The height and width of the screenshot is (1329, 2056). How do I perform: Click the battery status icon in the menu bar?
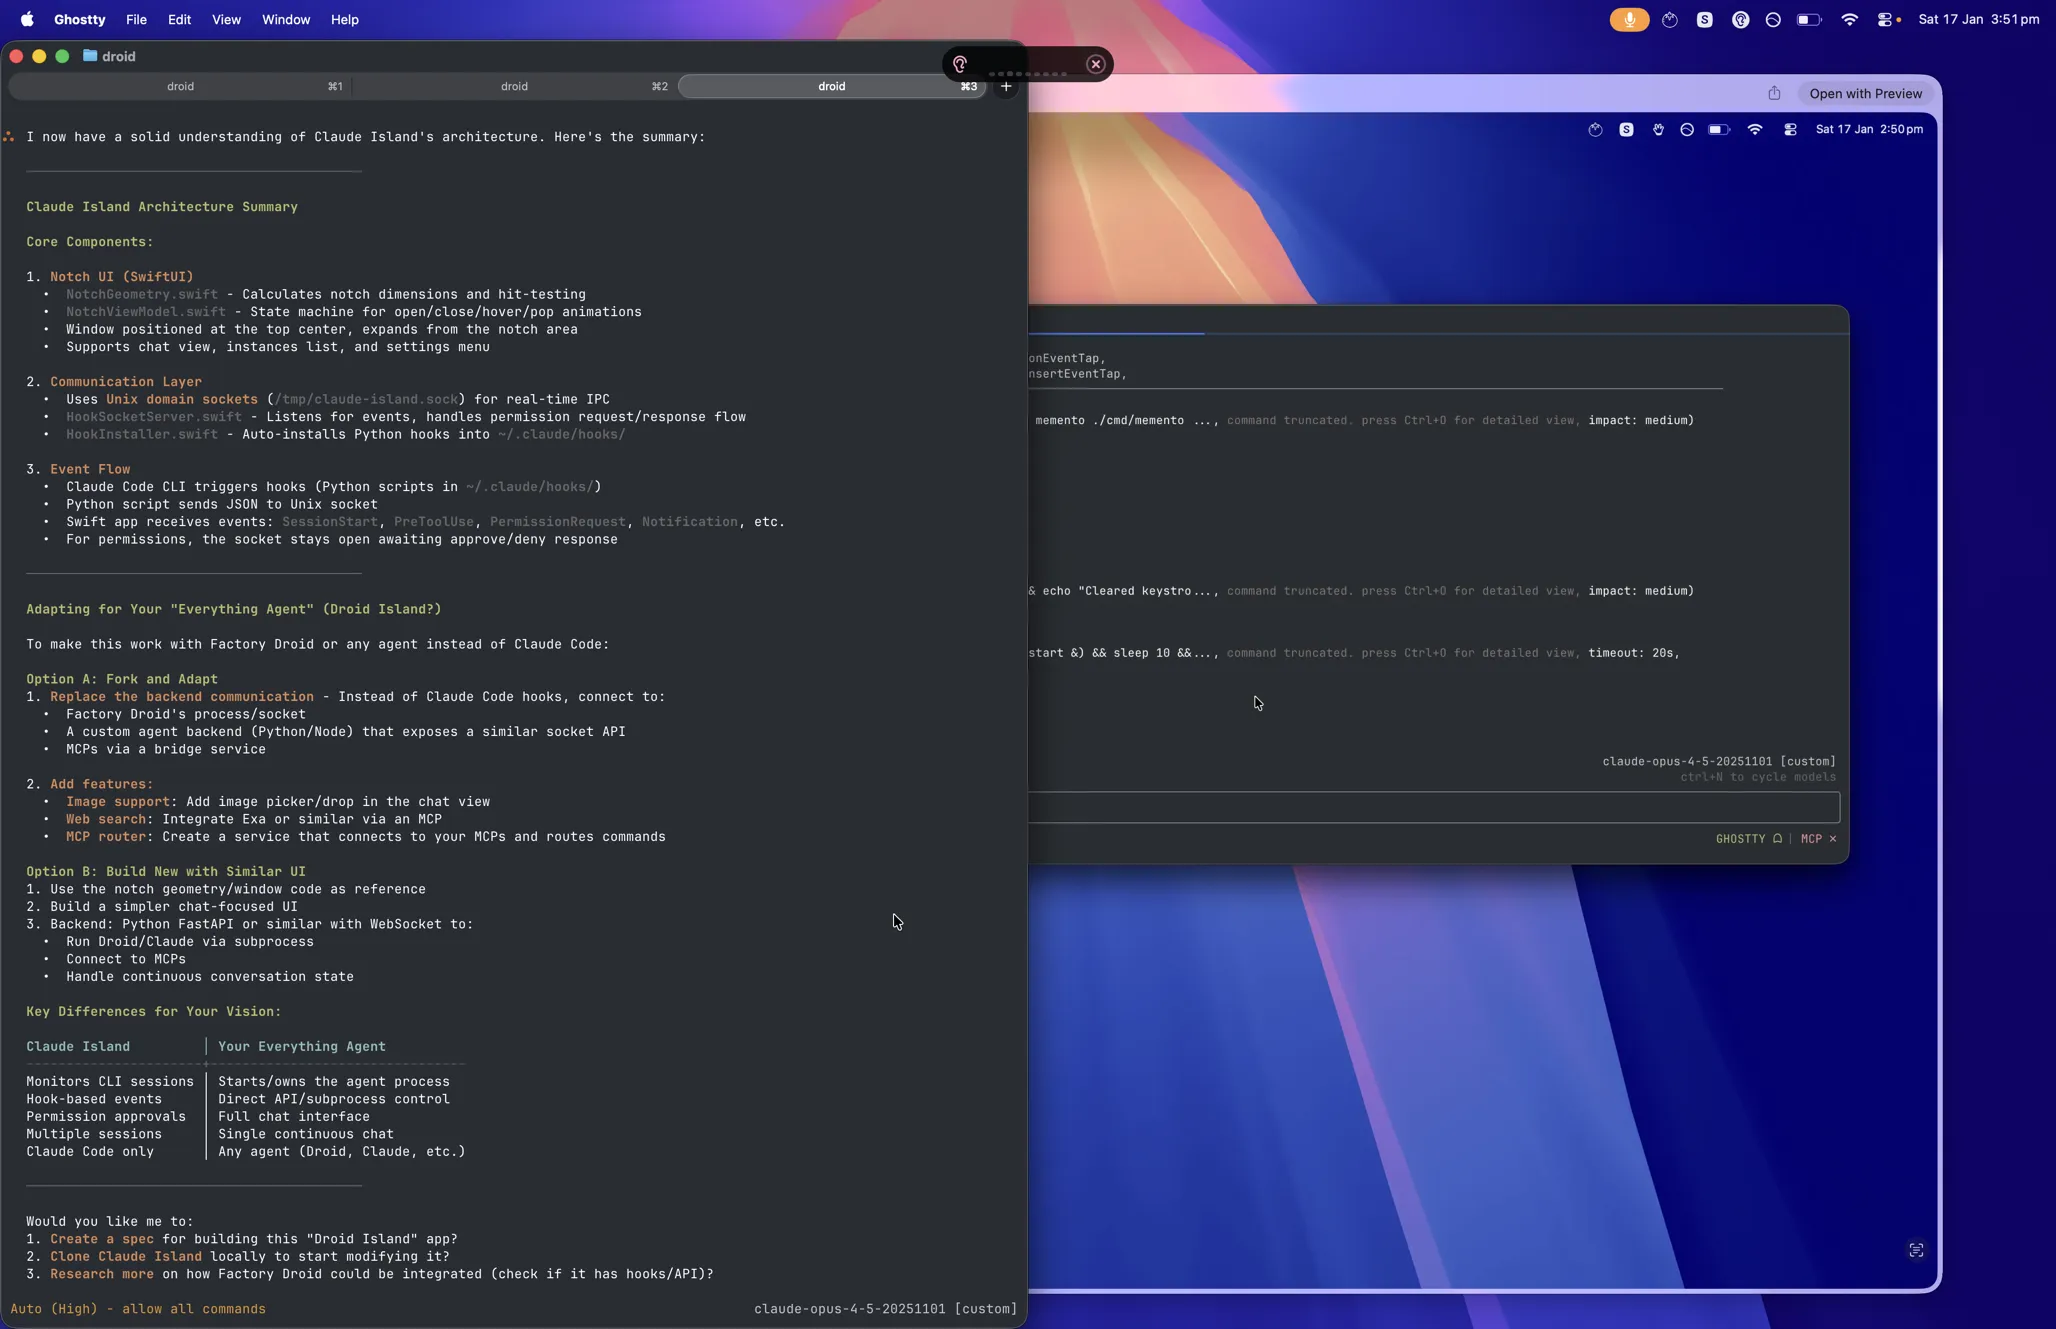(1810, 19)
